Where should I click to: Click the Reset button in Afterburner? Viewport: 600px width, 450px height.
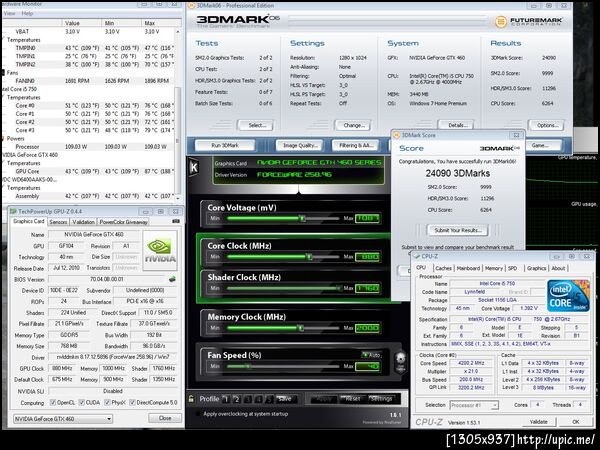pos(352,399)
